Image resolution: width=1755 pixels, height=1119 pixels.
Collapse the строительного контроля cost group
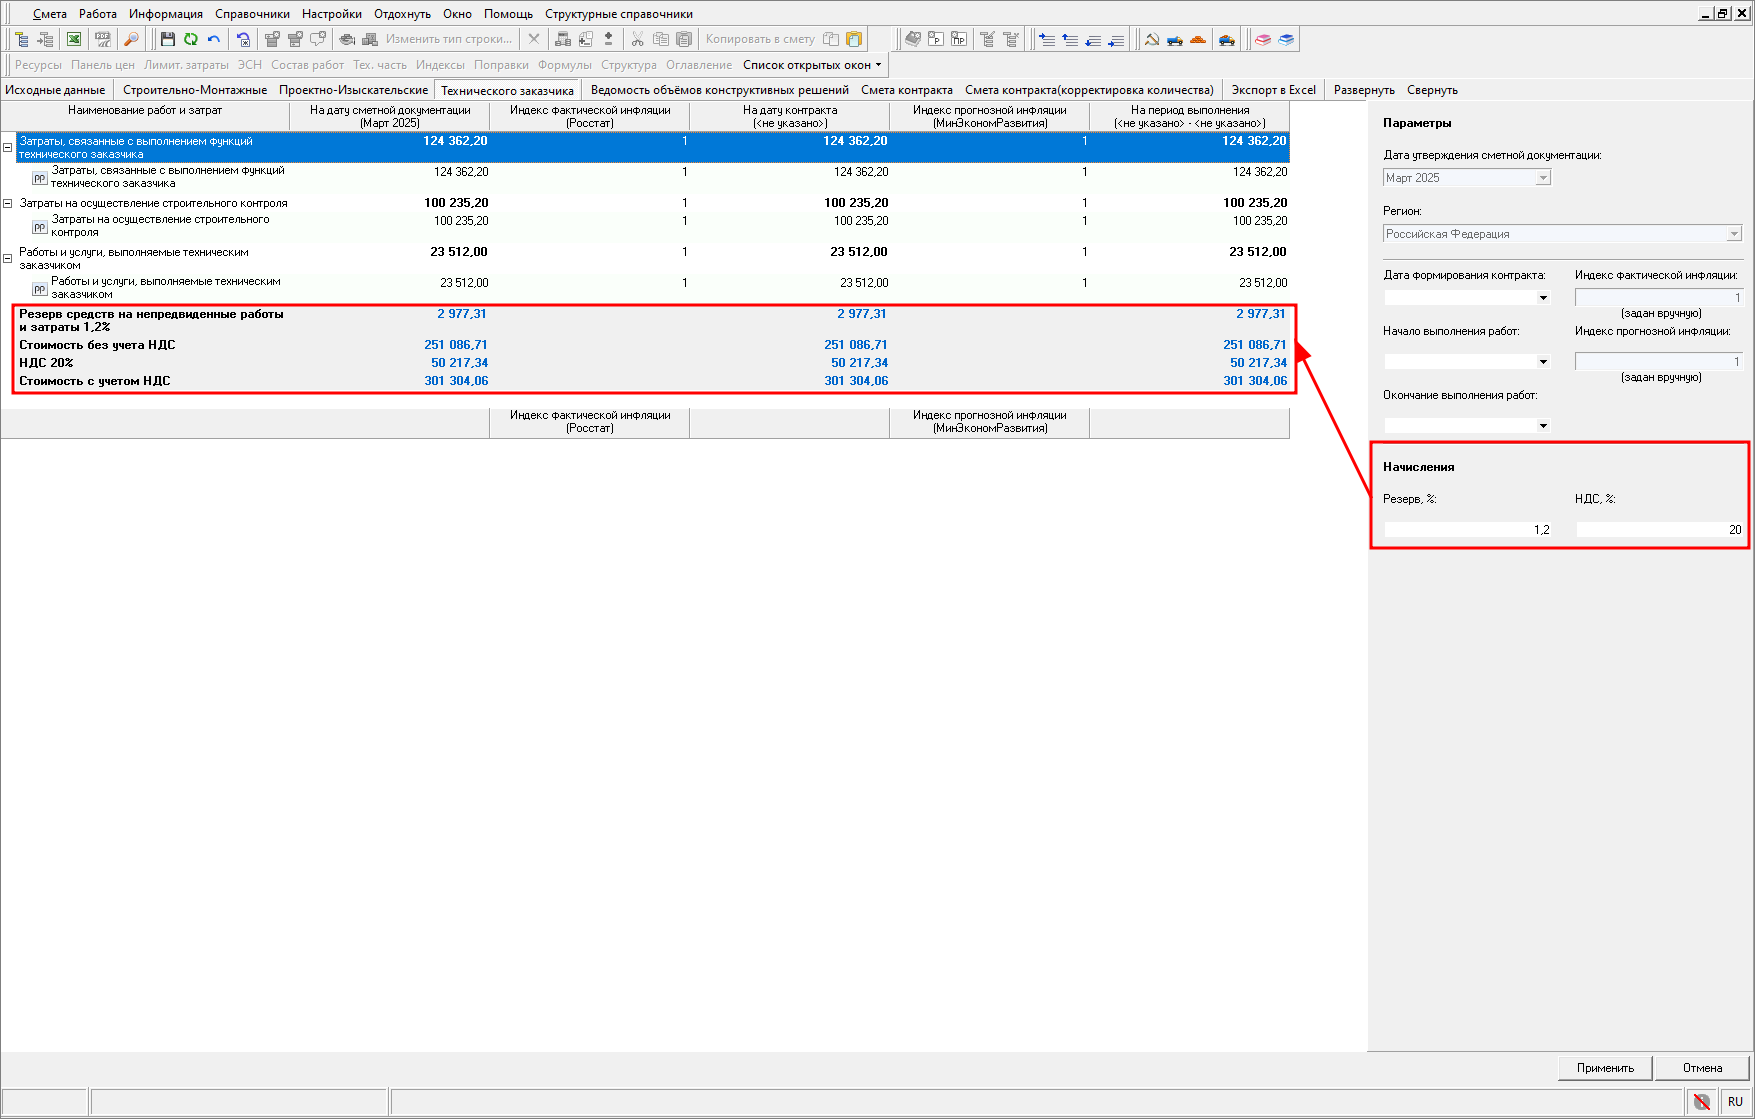point(8,203)
